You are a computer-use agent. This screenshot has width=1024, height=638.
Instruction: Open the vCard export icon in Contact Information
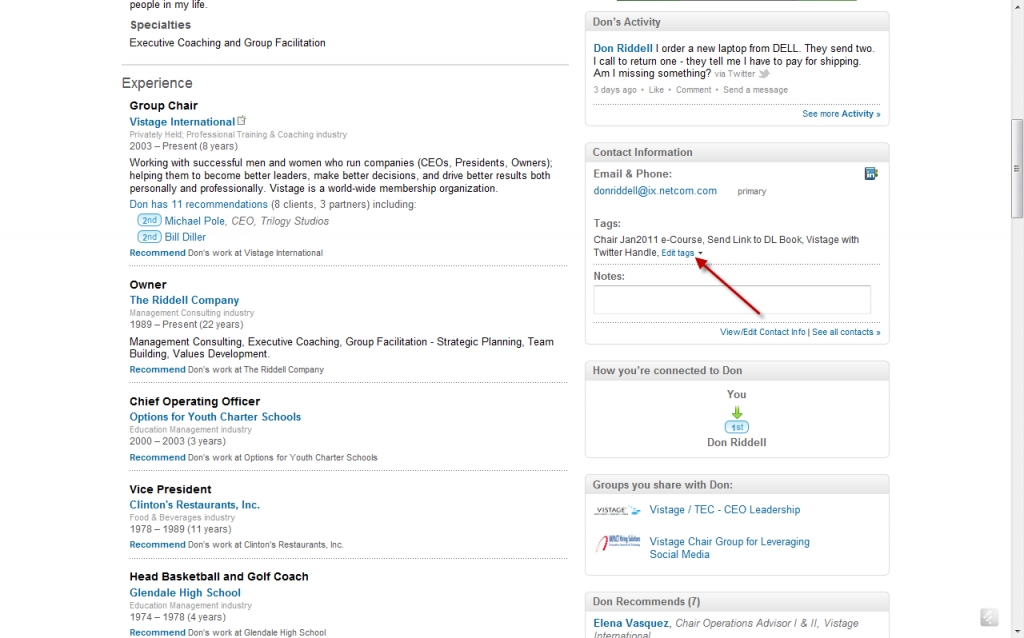coord(871,172)
